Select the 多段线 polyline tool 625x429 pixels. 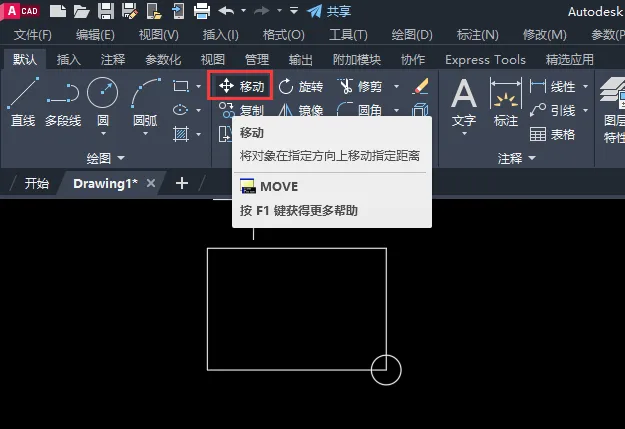[63, 101]
